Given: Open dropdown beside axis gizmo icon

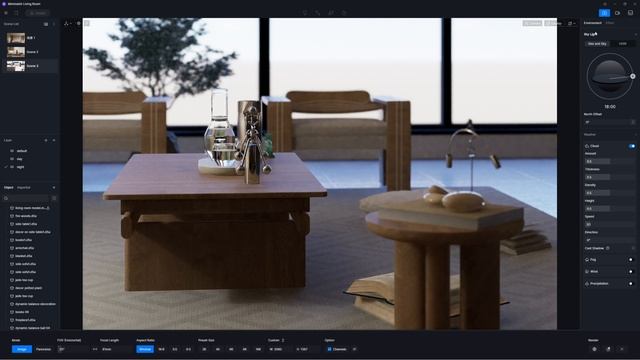Looking at the screenshot, I should (x=71, y=24).
